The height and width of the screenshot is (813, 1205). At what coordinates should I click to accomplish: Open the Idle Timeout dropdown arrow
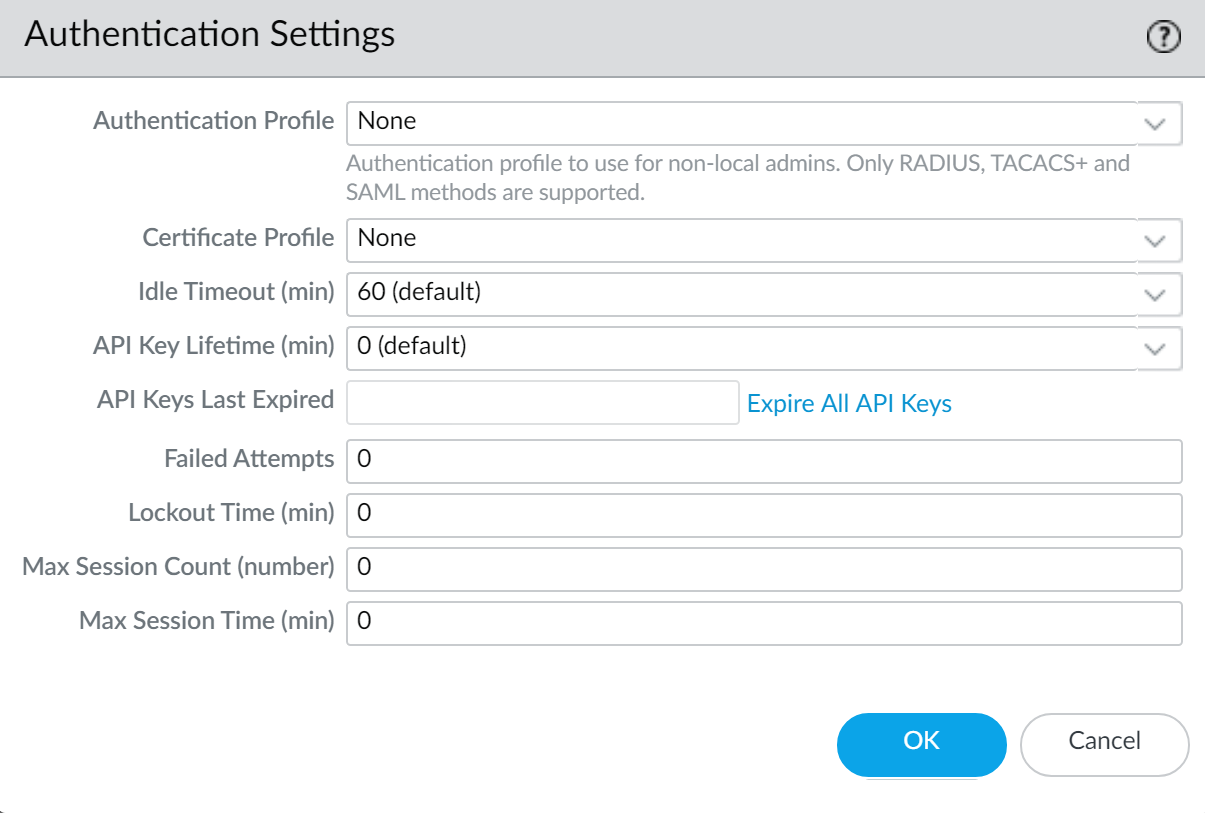pos(1156,295)
